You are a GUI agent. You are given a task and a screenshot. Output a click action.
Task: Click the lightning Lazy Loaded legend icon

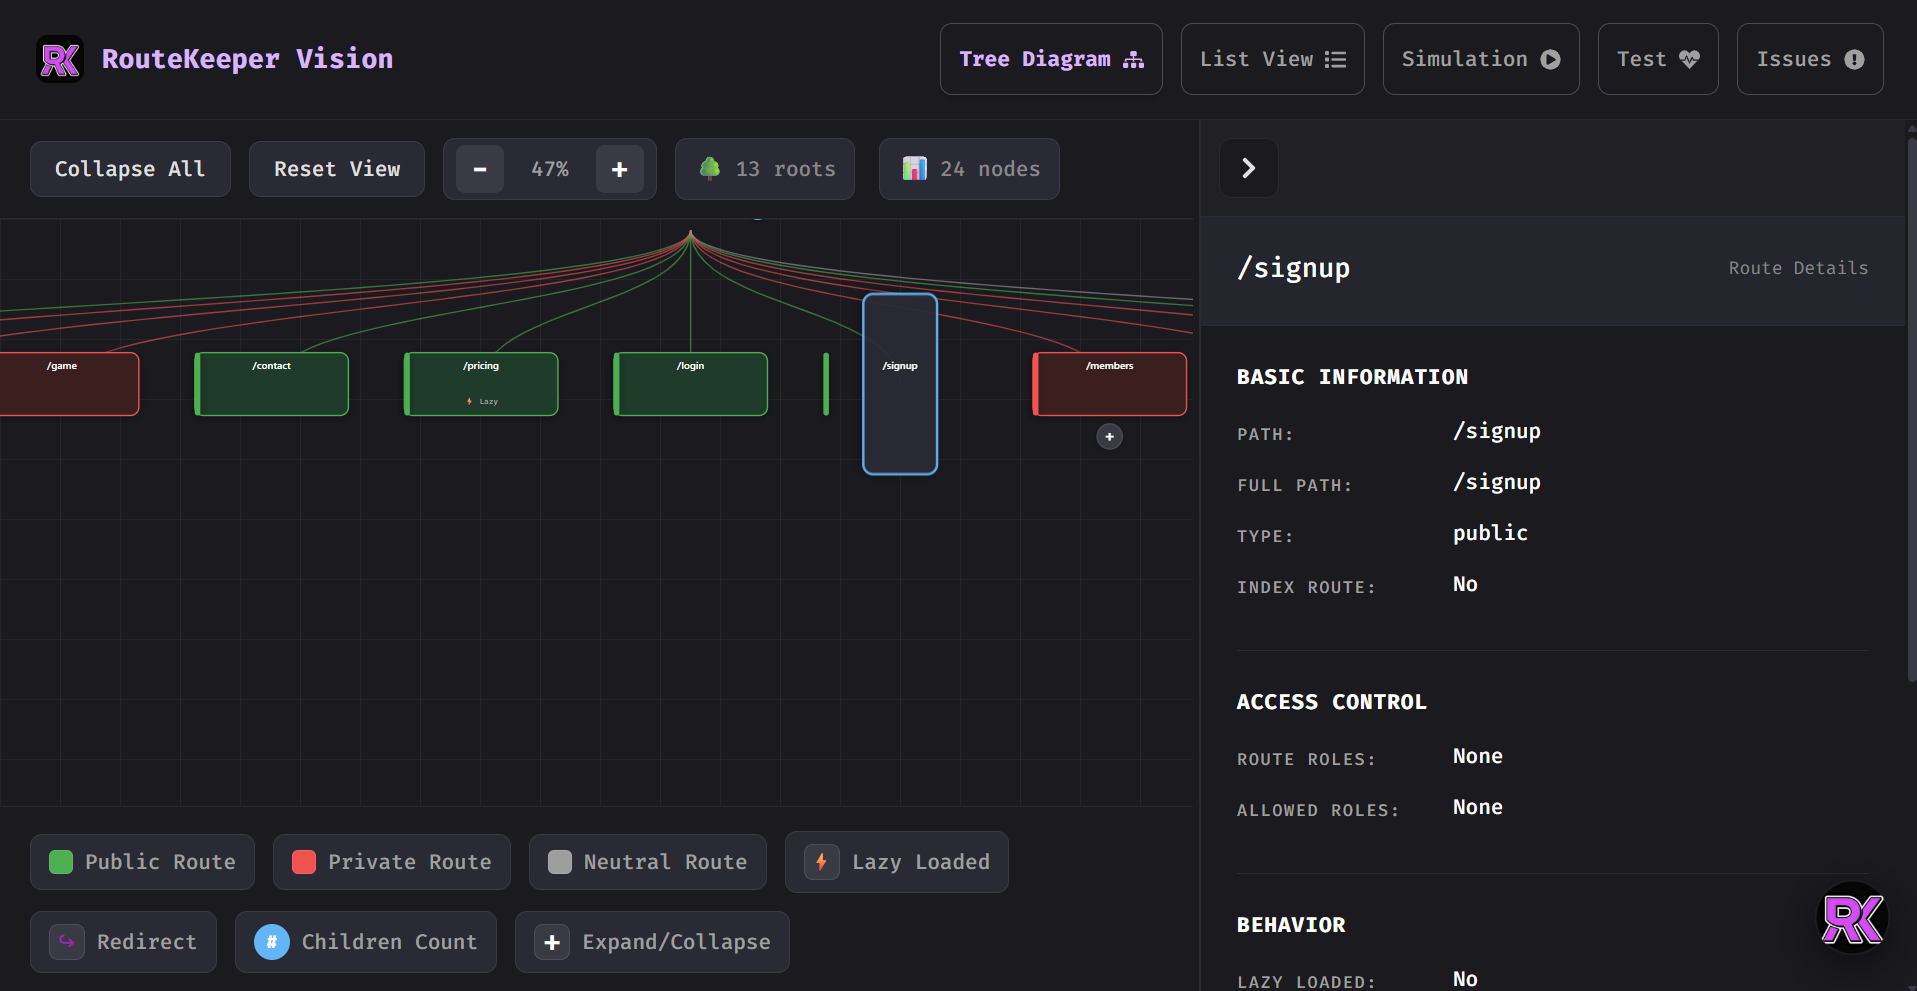[x=821, y=861]
